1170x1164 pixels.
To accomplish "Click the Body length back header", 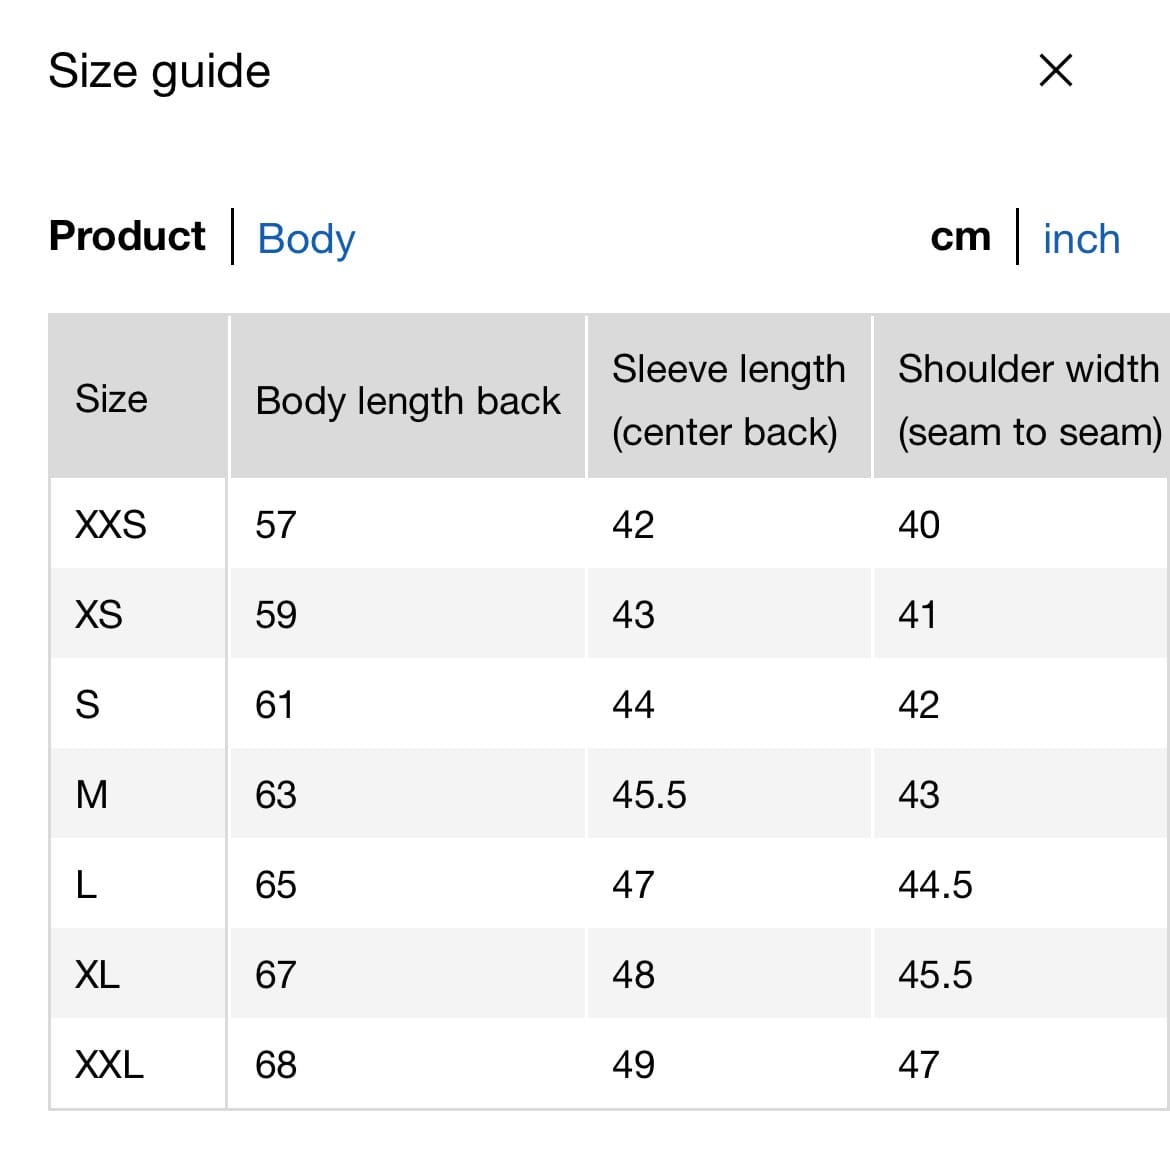I will pyautogui.click(x=408, y=401).
